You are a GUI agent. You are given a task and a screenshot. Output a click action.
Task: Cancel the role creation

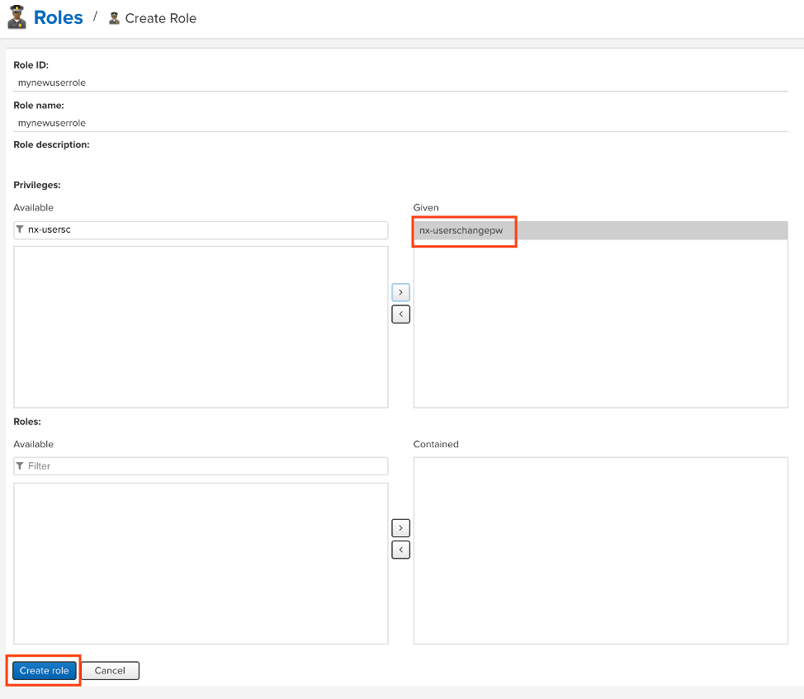[x=110, y=670]
